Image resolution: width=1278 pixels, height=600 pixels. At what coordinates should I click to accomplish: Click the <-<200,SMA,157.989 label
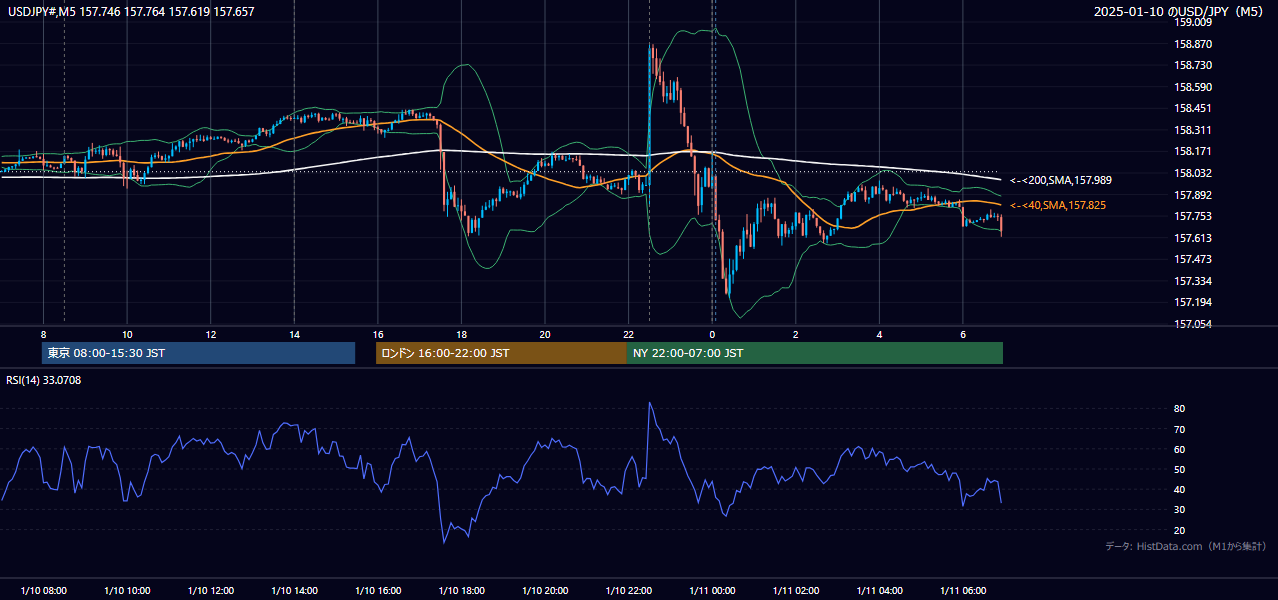point(1060,180)
